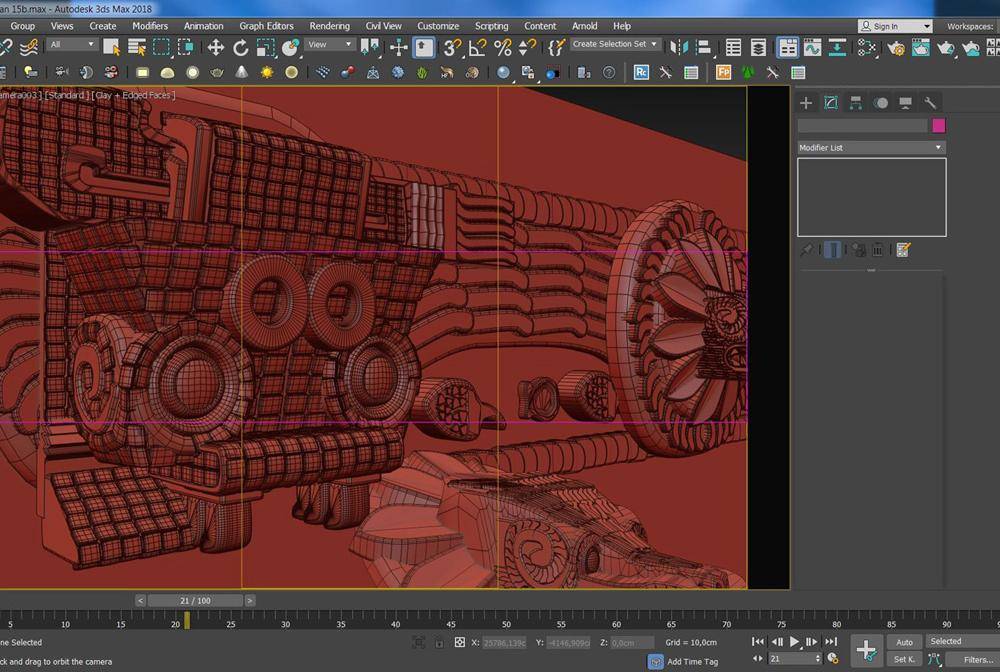Open the Render Setup teapot icon
The image size is (1000, 672).
tap(895, 47)
